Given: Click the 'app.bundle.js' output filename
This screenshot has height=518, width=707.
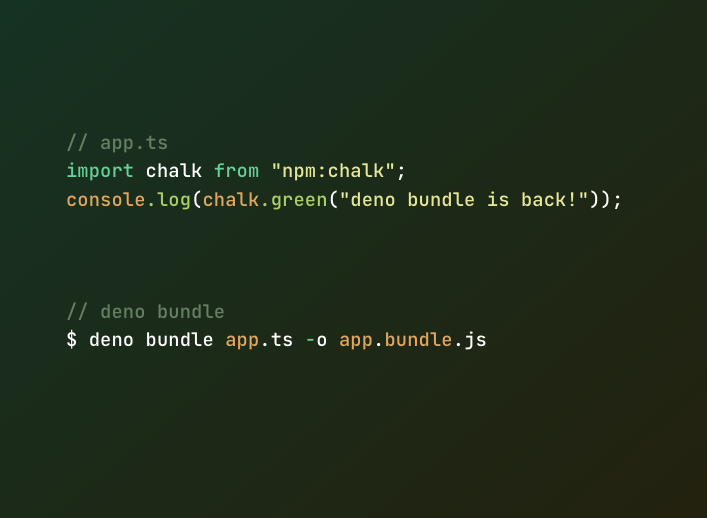Looking at the screenshot, I should coord(413,340).
